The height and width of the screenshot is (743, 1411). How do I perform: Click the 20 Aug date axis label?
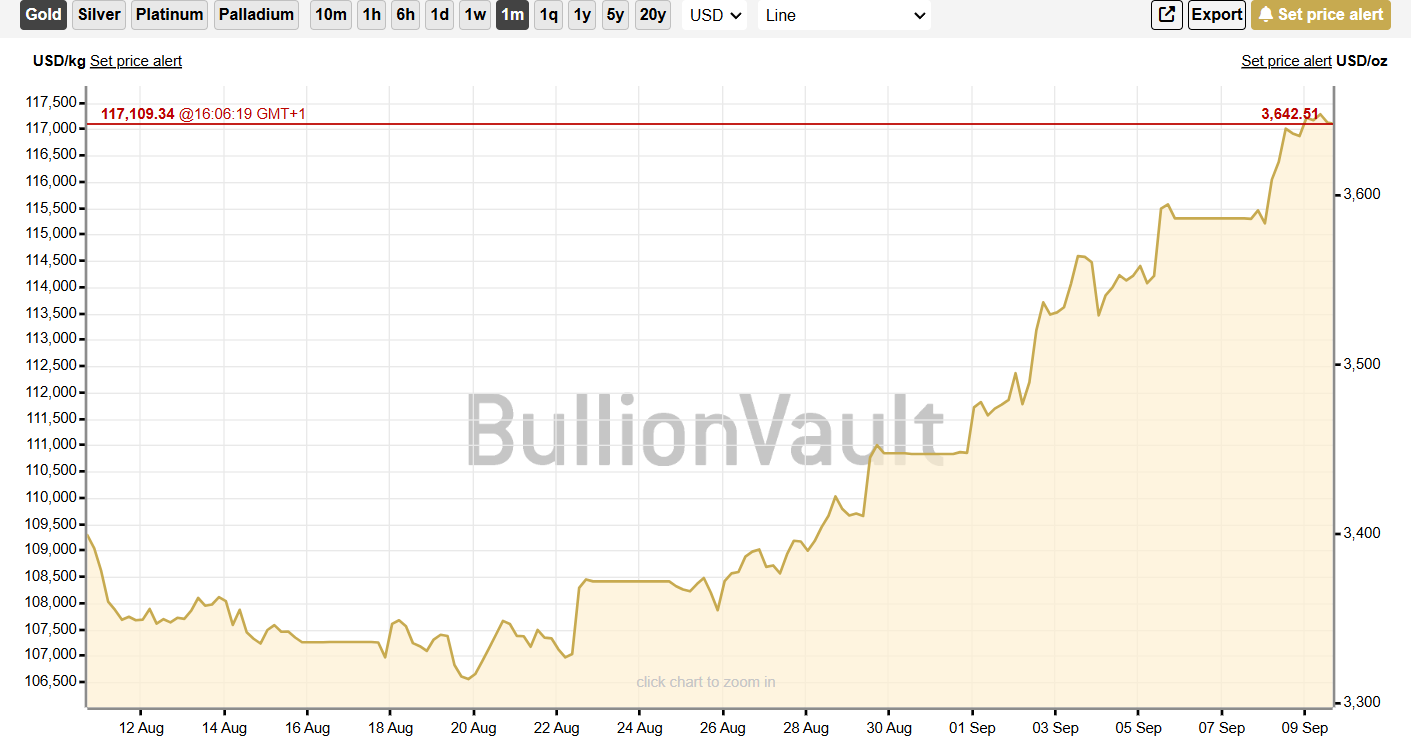tap(473, 727)
